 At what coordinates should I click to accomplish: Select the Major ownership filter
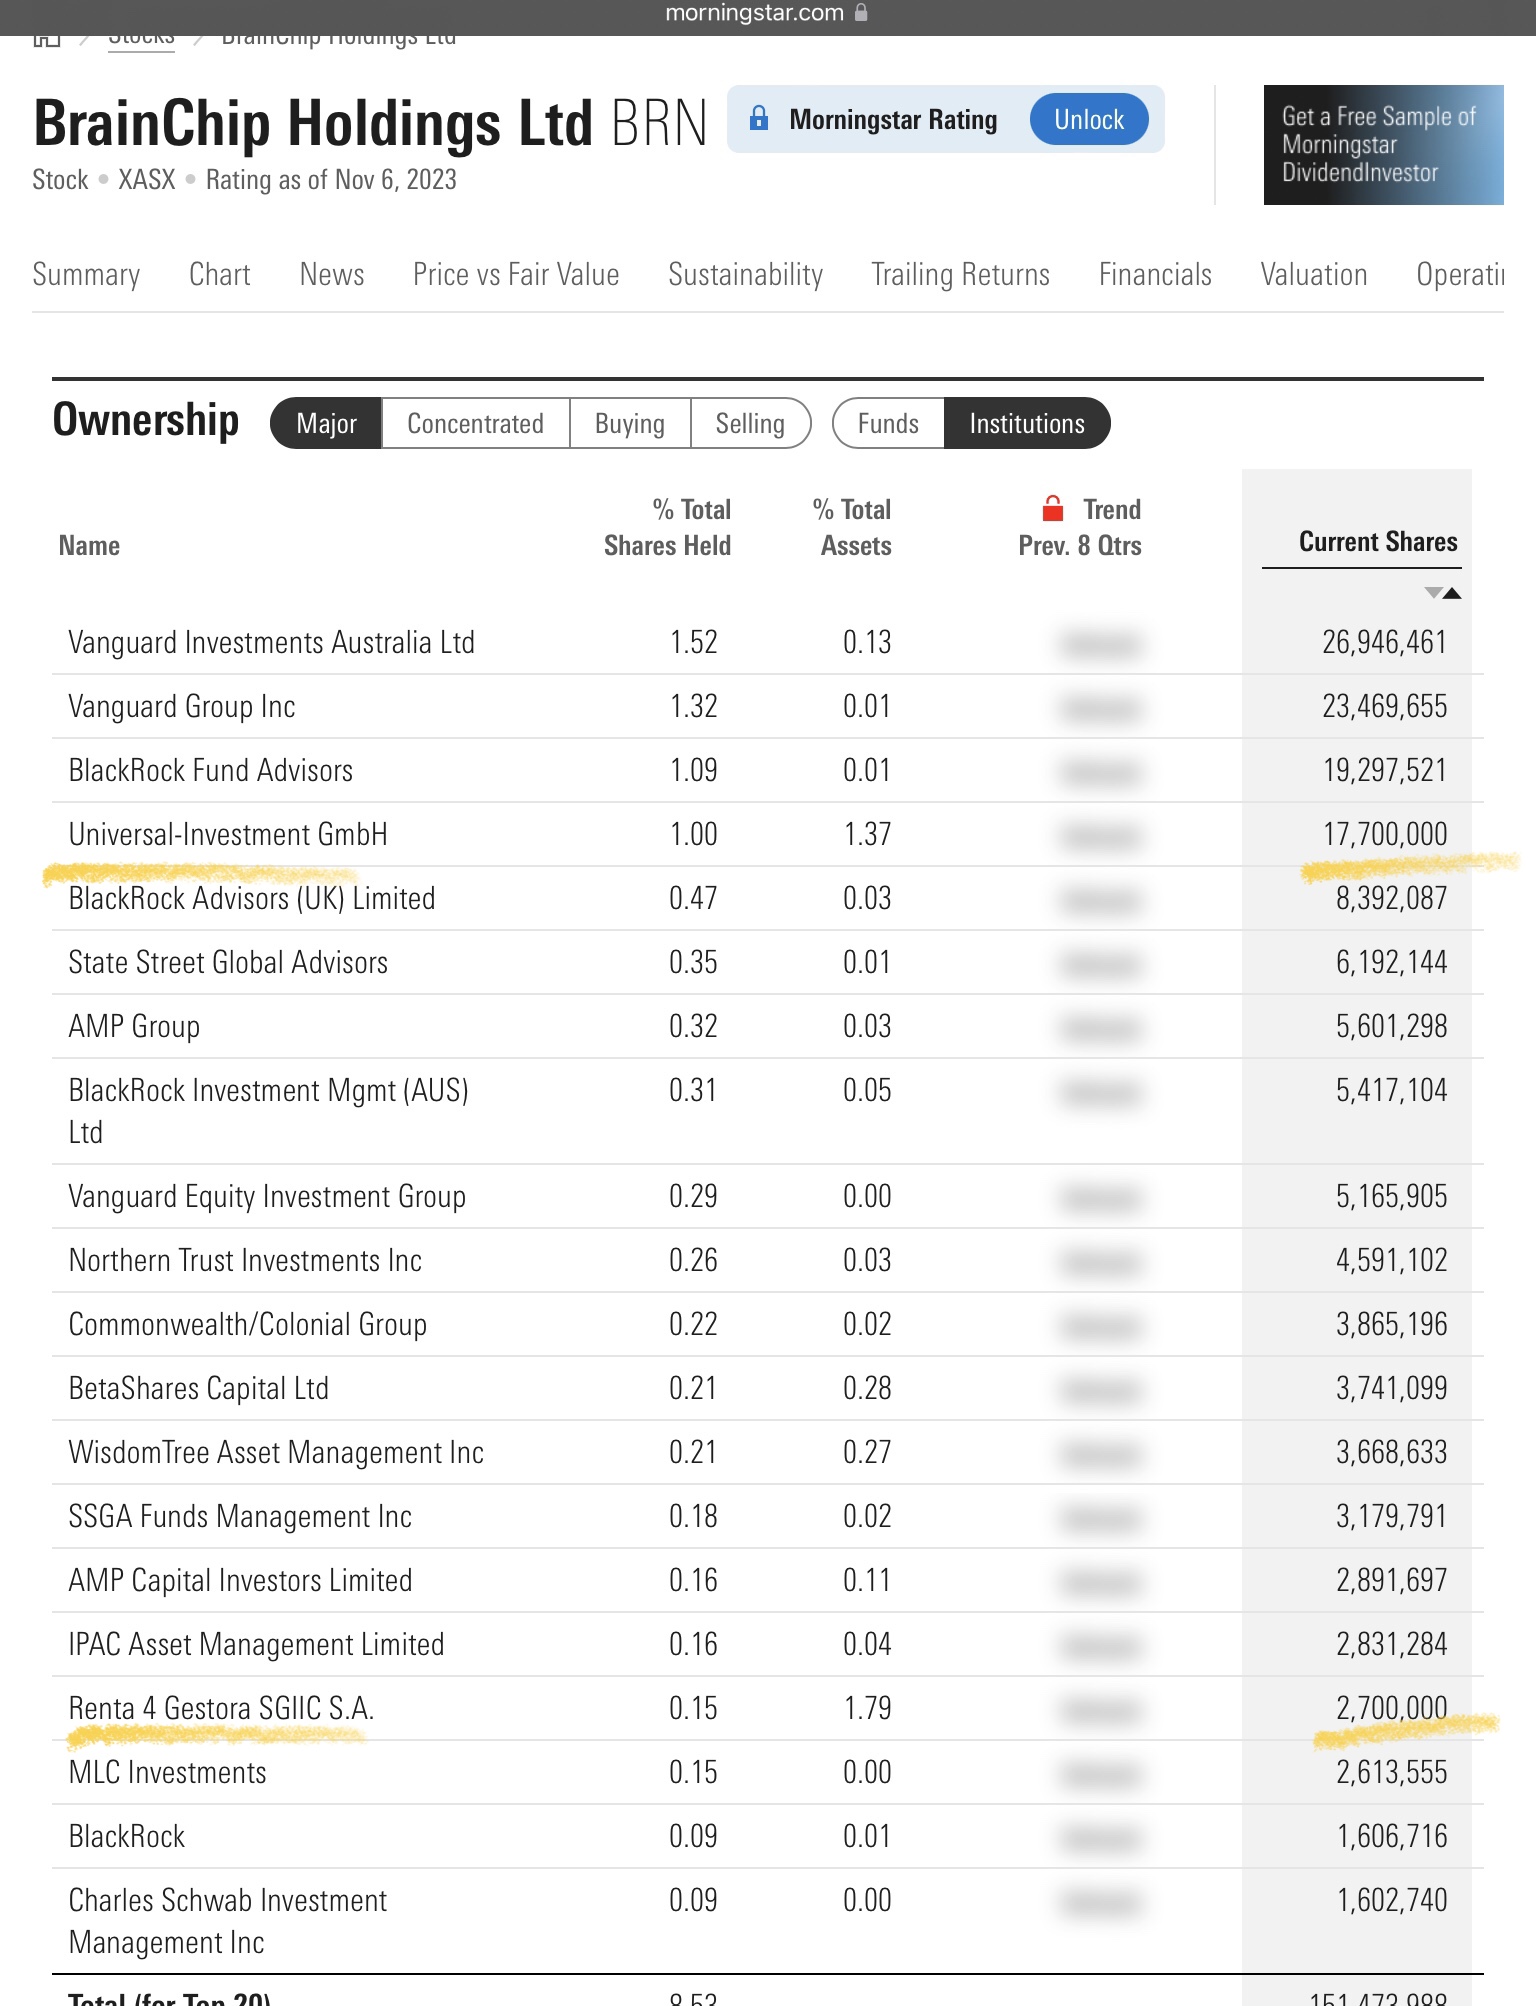point(326,424)
